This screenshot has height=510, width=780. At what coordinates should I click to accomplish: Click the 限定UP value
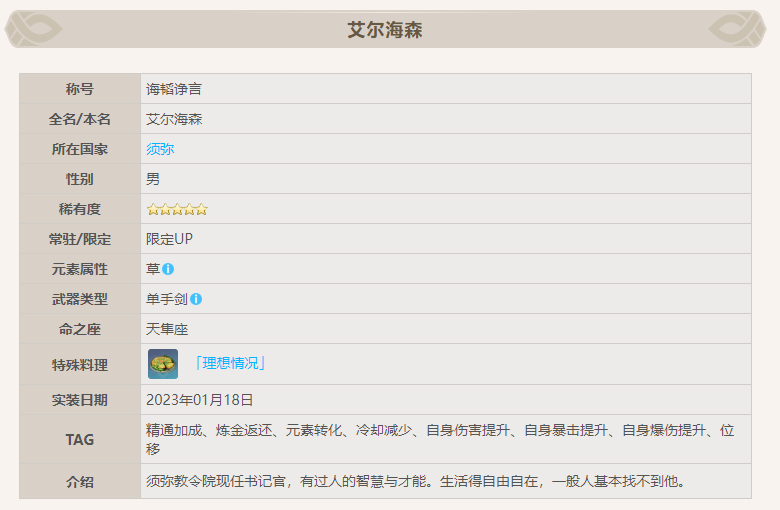coord(170,239)
